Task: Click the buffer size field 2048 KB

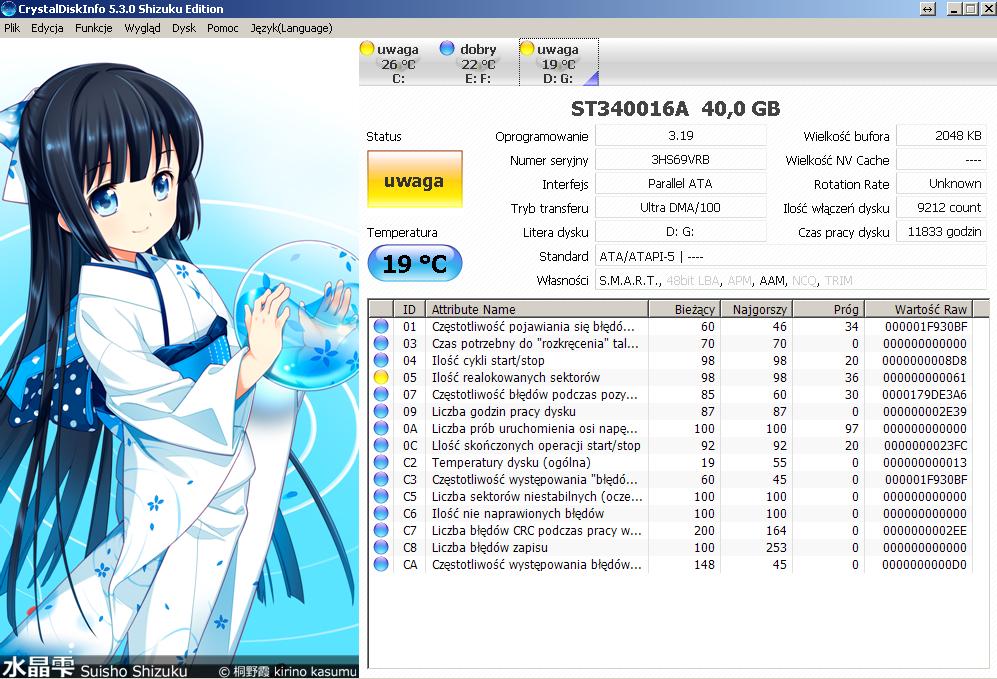Action: (941, 135)
